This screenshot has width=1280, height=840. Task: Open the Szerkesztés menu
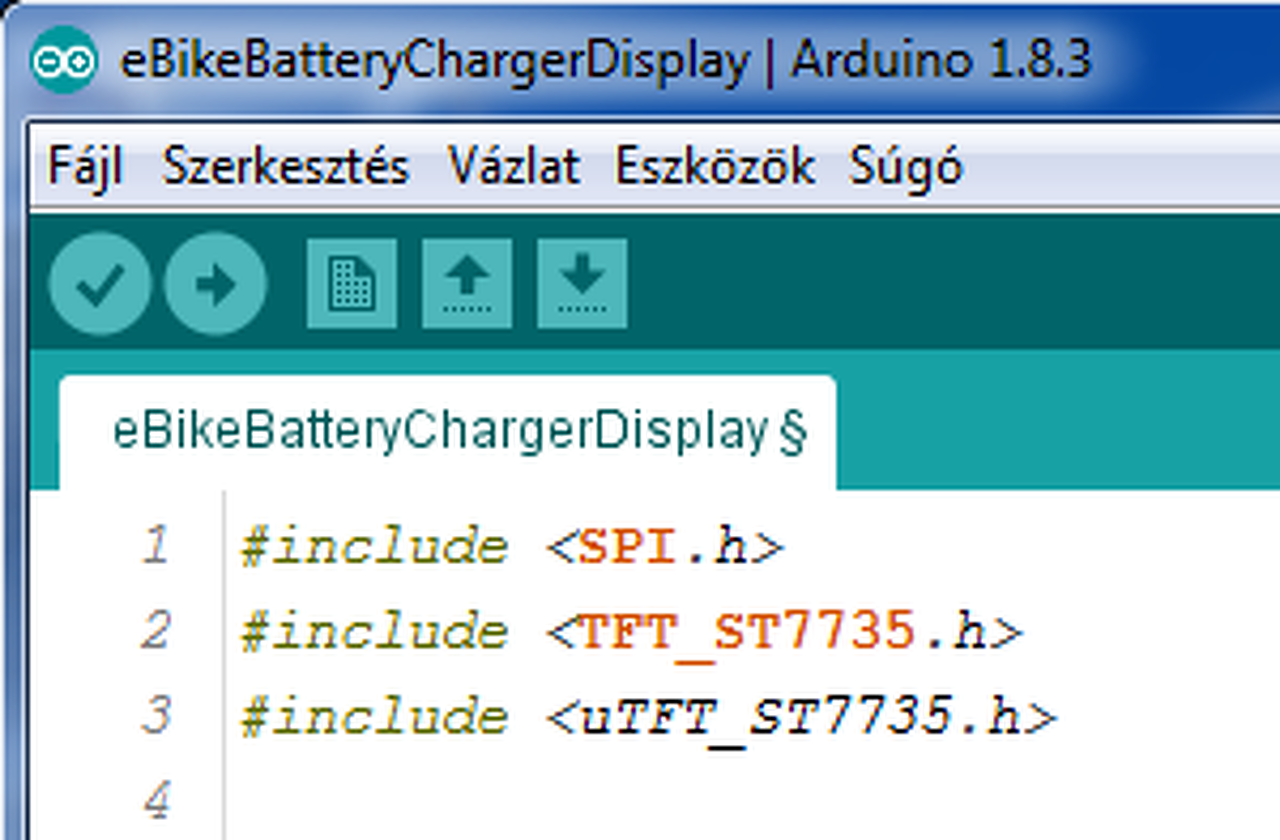(x=286, y=166)
